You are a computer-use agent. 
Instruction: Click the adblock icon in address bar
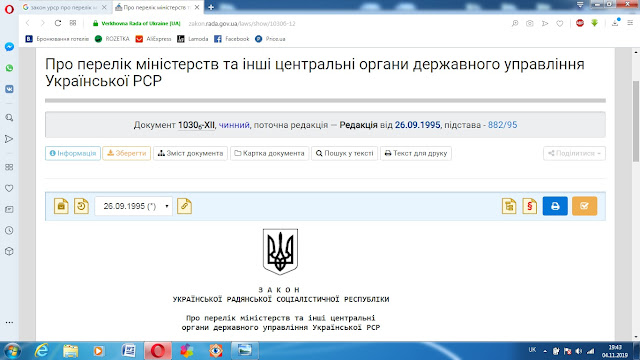click(x=580, y=23)
